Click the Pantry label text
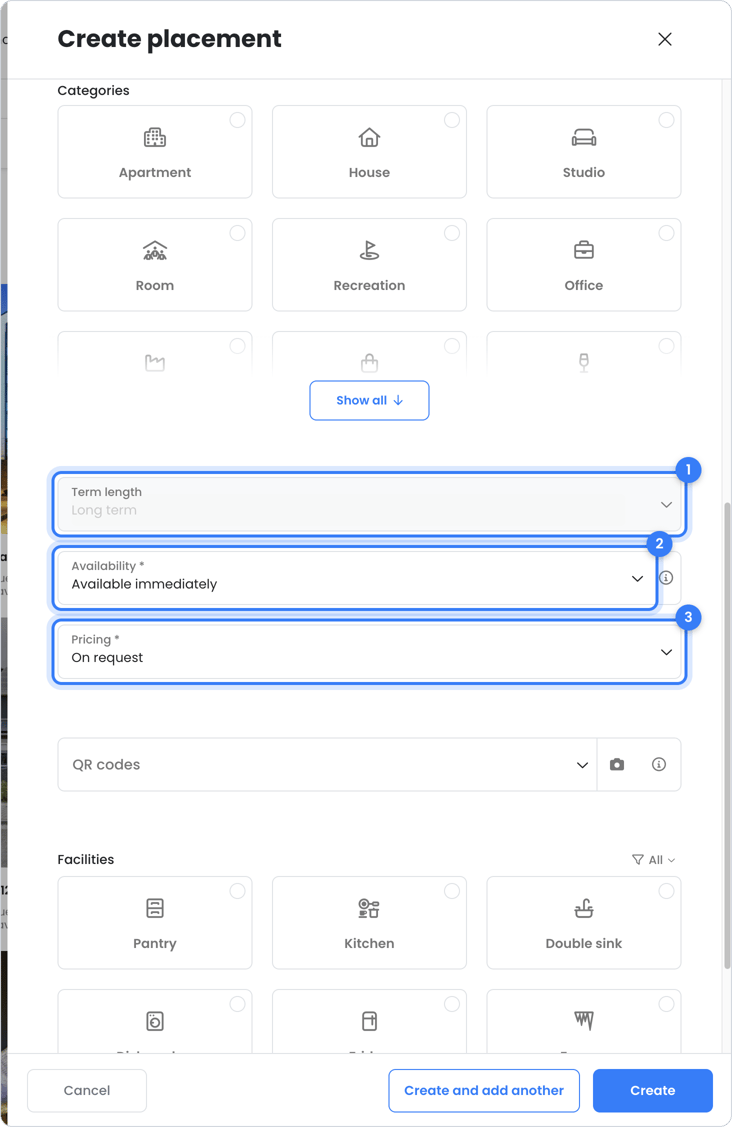732x1127 pixels. tap(155, 944)
